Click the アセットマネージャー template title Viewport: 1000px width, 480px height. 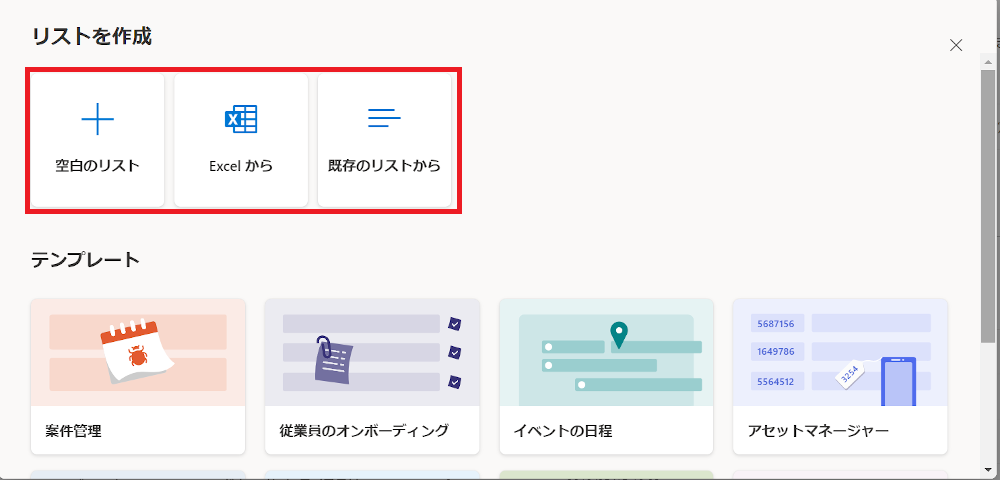tap(818, 431)
